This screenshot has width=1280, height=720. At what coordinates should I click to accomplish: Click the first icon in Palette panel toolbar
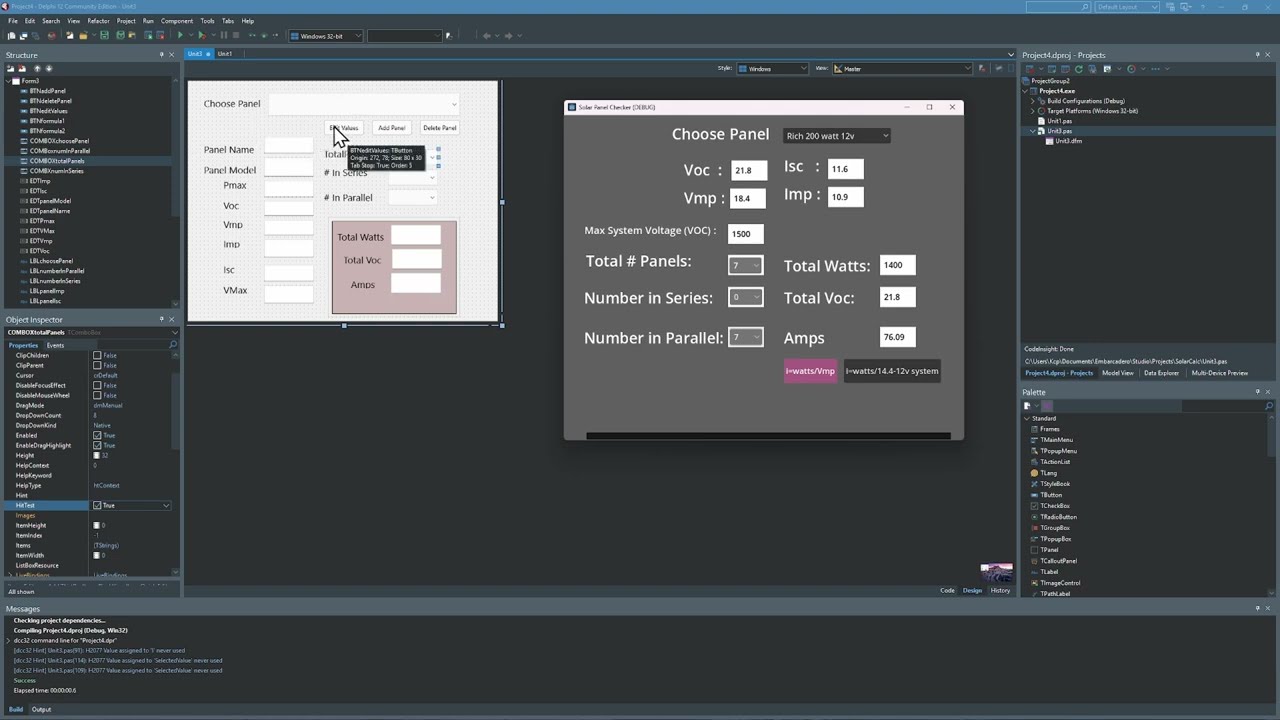coord(1027,406)
